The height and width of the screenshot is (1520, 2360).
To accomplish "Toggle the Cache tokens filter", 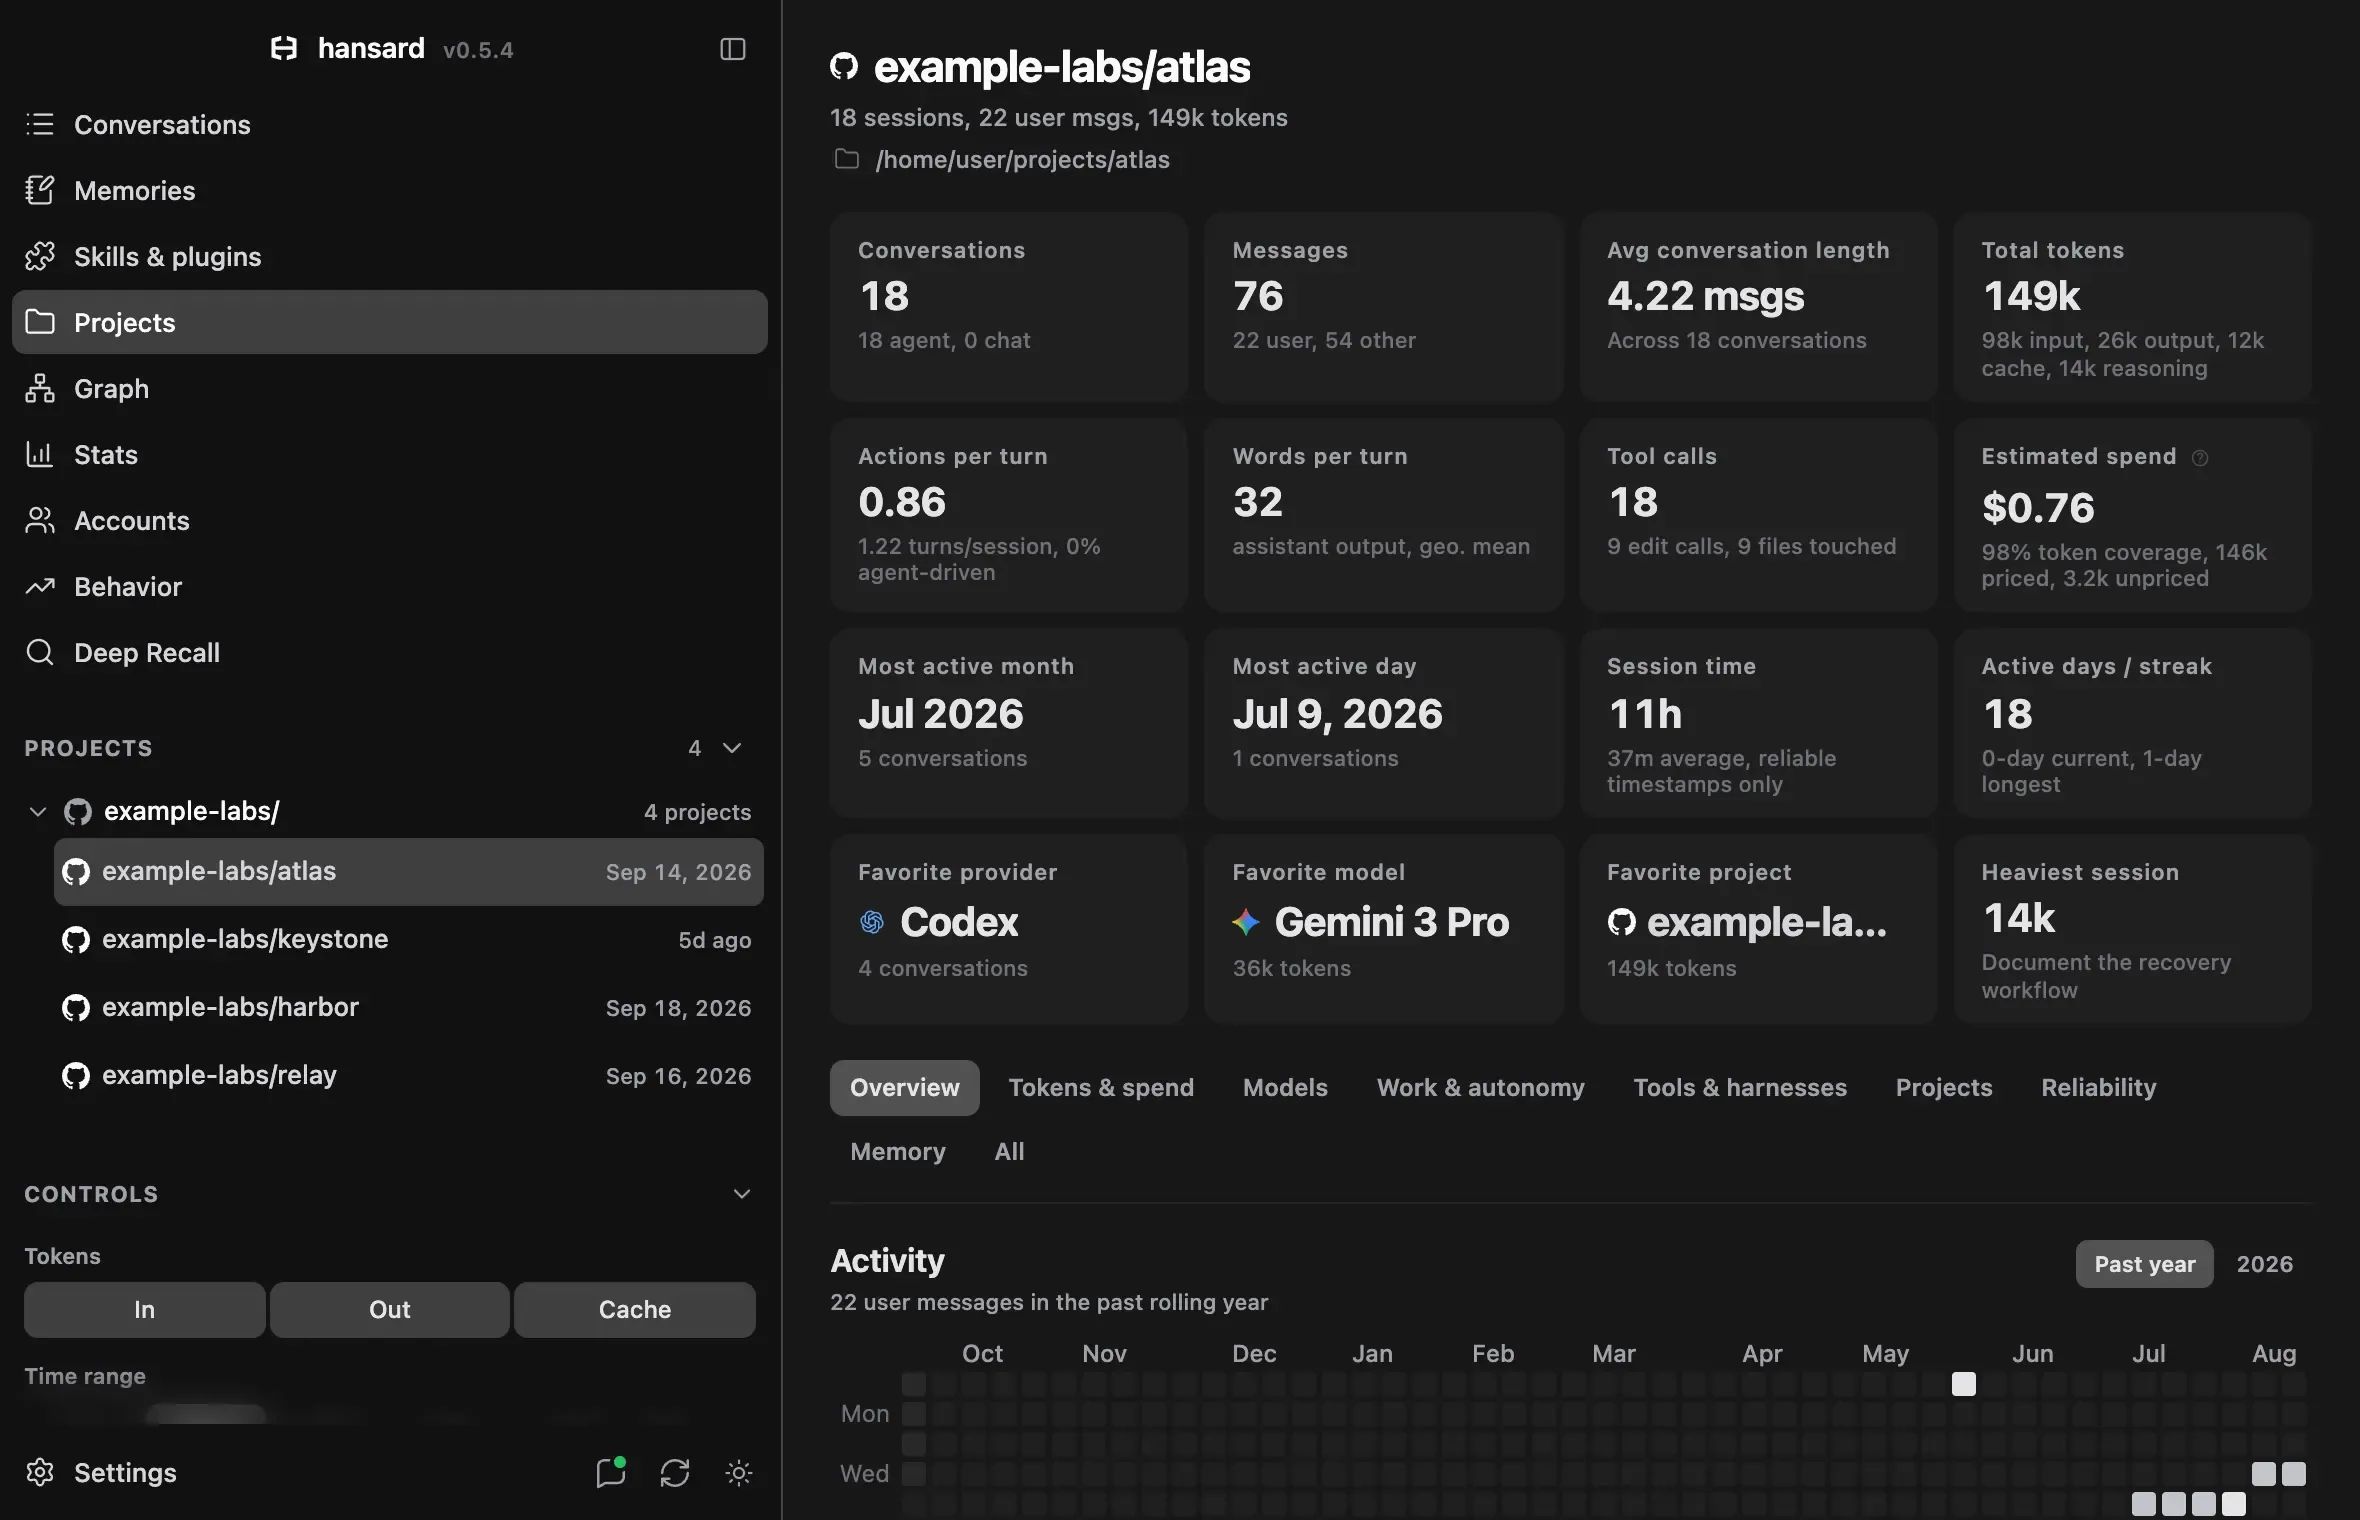I will point(635,1309).
